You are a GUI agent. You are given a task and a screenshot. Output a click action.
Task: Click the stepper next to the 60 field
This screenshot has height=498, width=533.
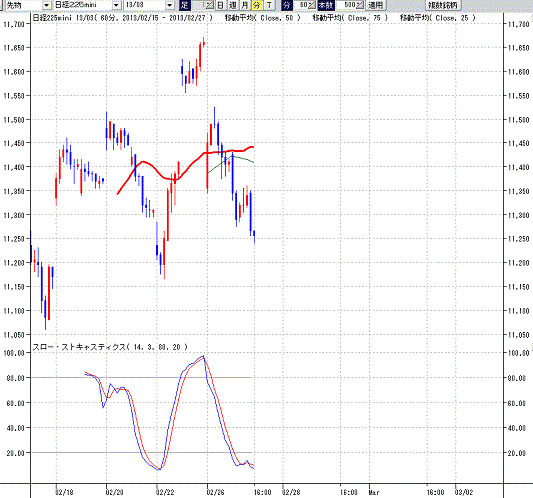pyautogui.click(x=312, y=5)
